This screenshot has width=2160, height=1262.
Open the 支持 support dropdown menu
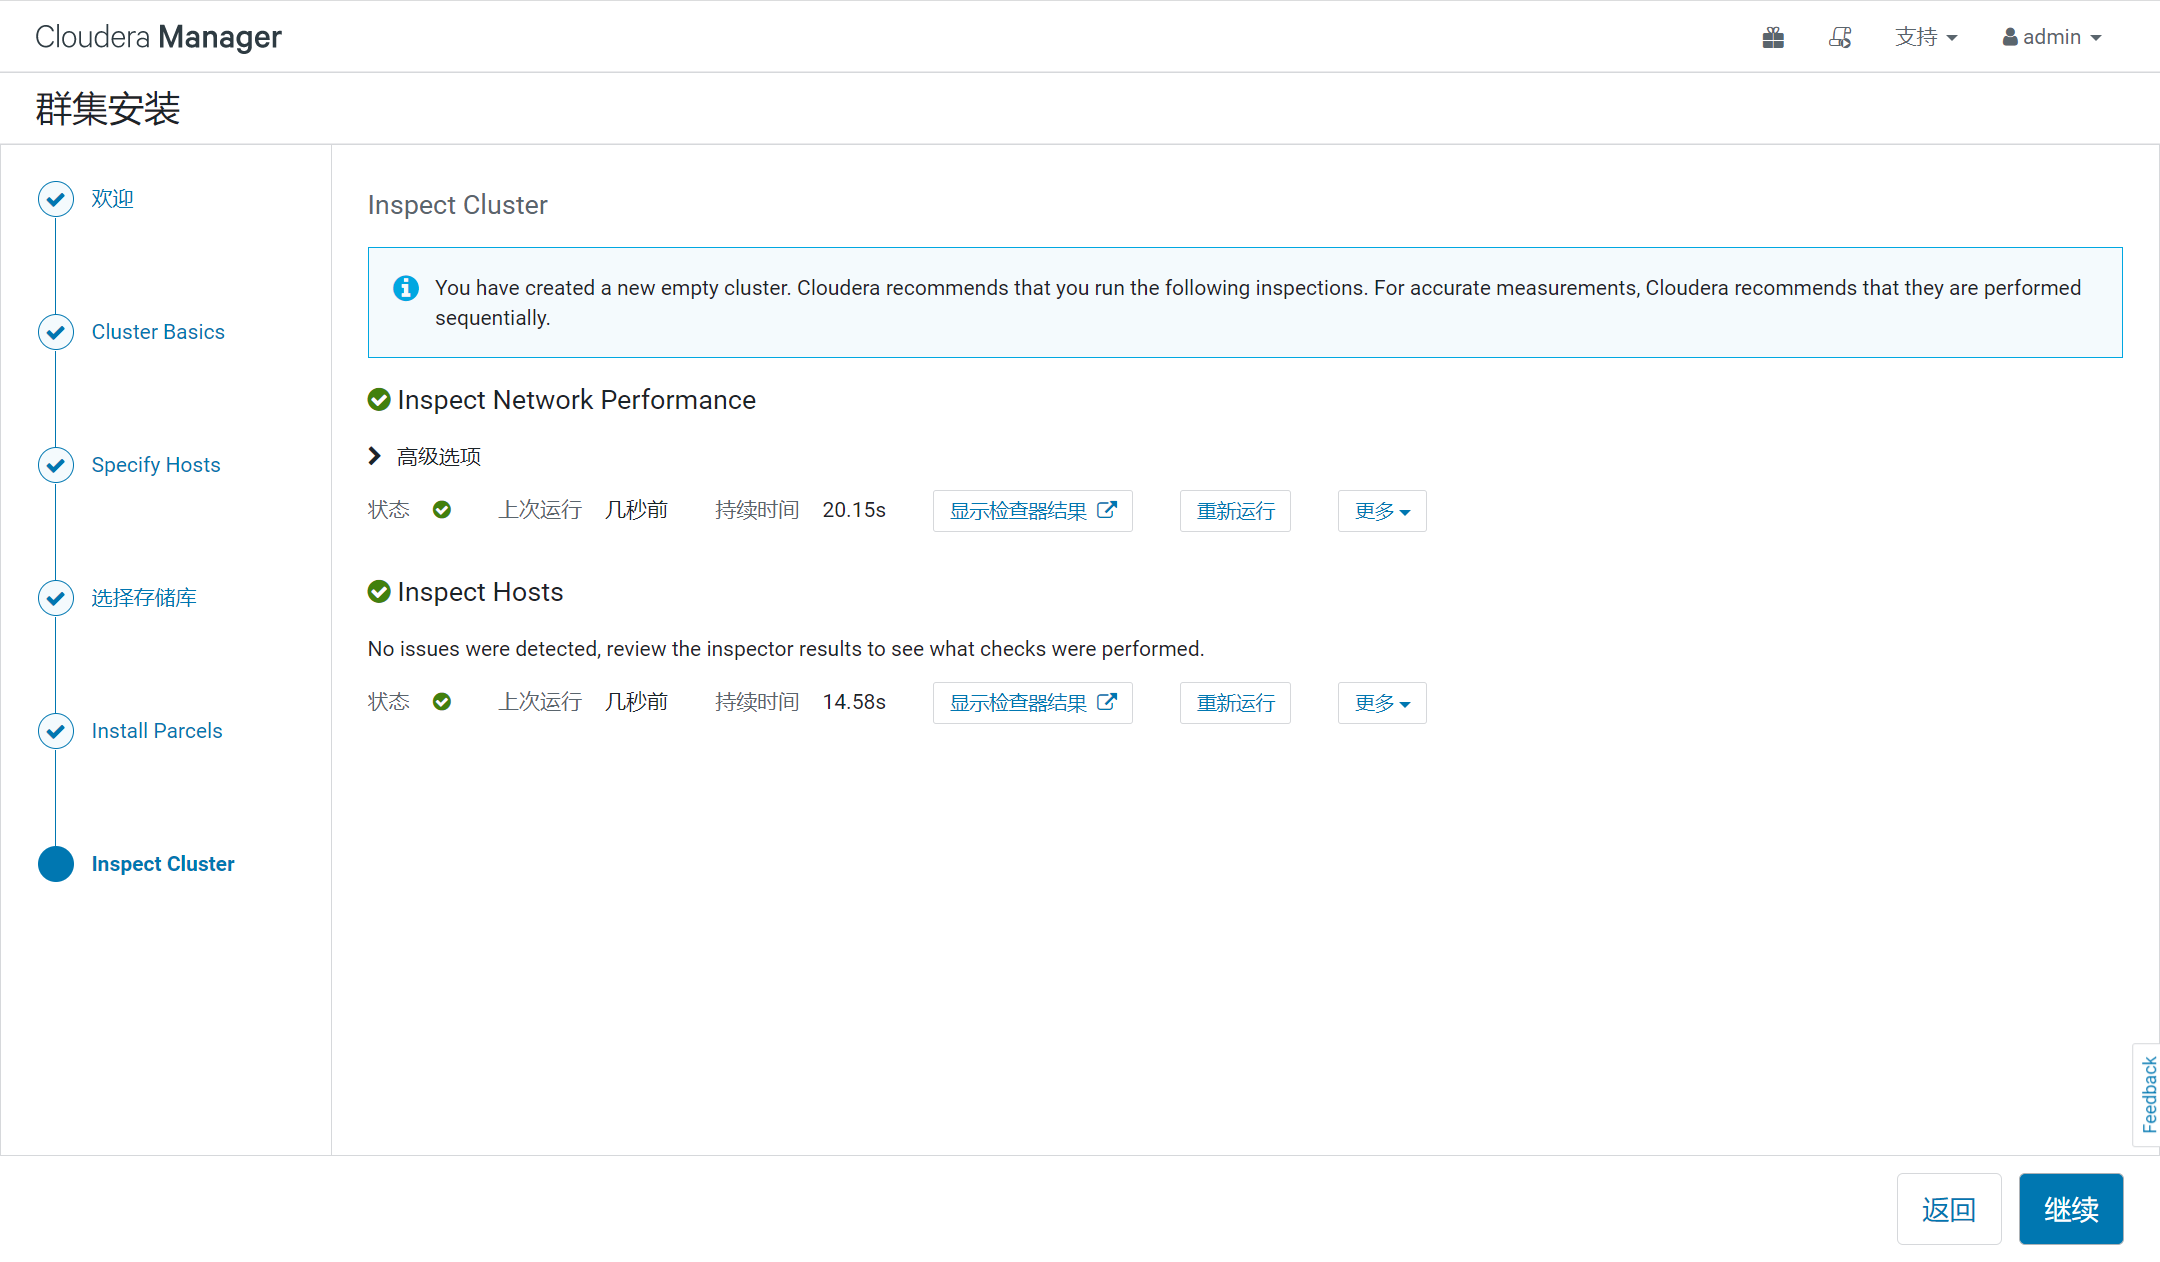point(1925,38)
